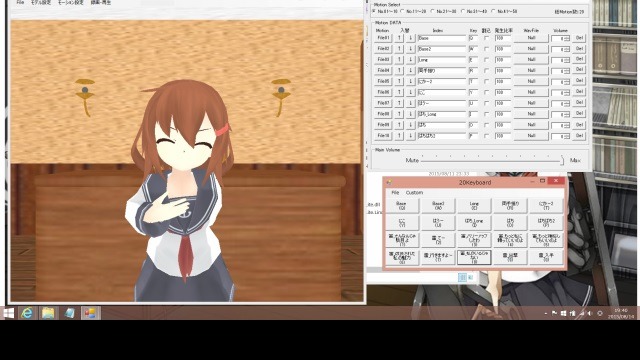Image resolution: width=640 pixels, height=360 pixels.
Task: Click the Main Volume slider handle
Action: tap(562, 160)
